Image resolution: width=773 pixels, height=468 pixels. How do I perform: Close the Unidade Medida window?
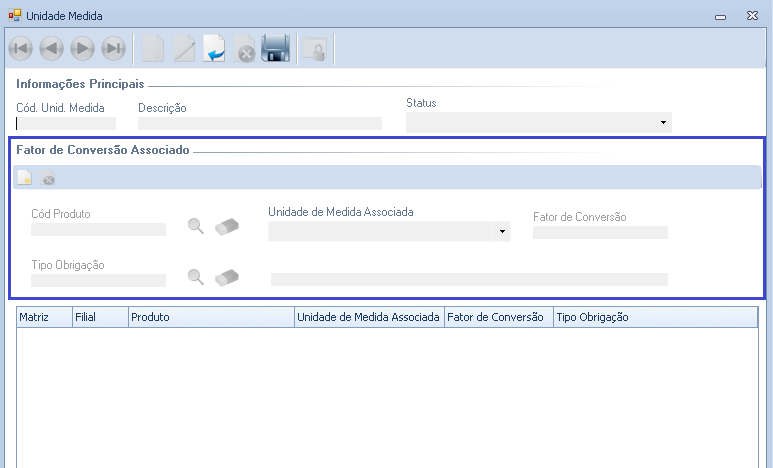pos(752,16)
